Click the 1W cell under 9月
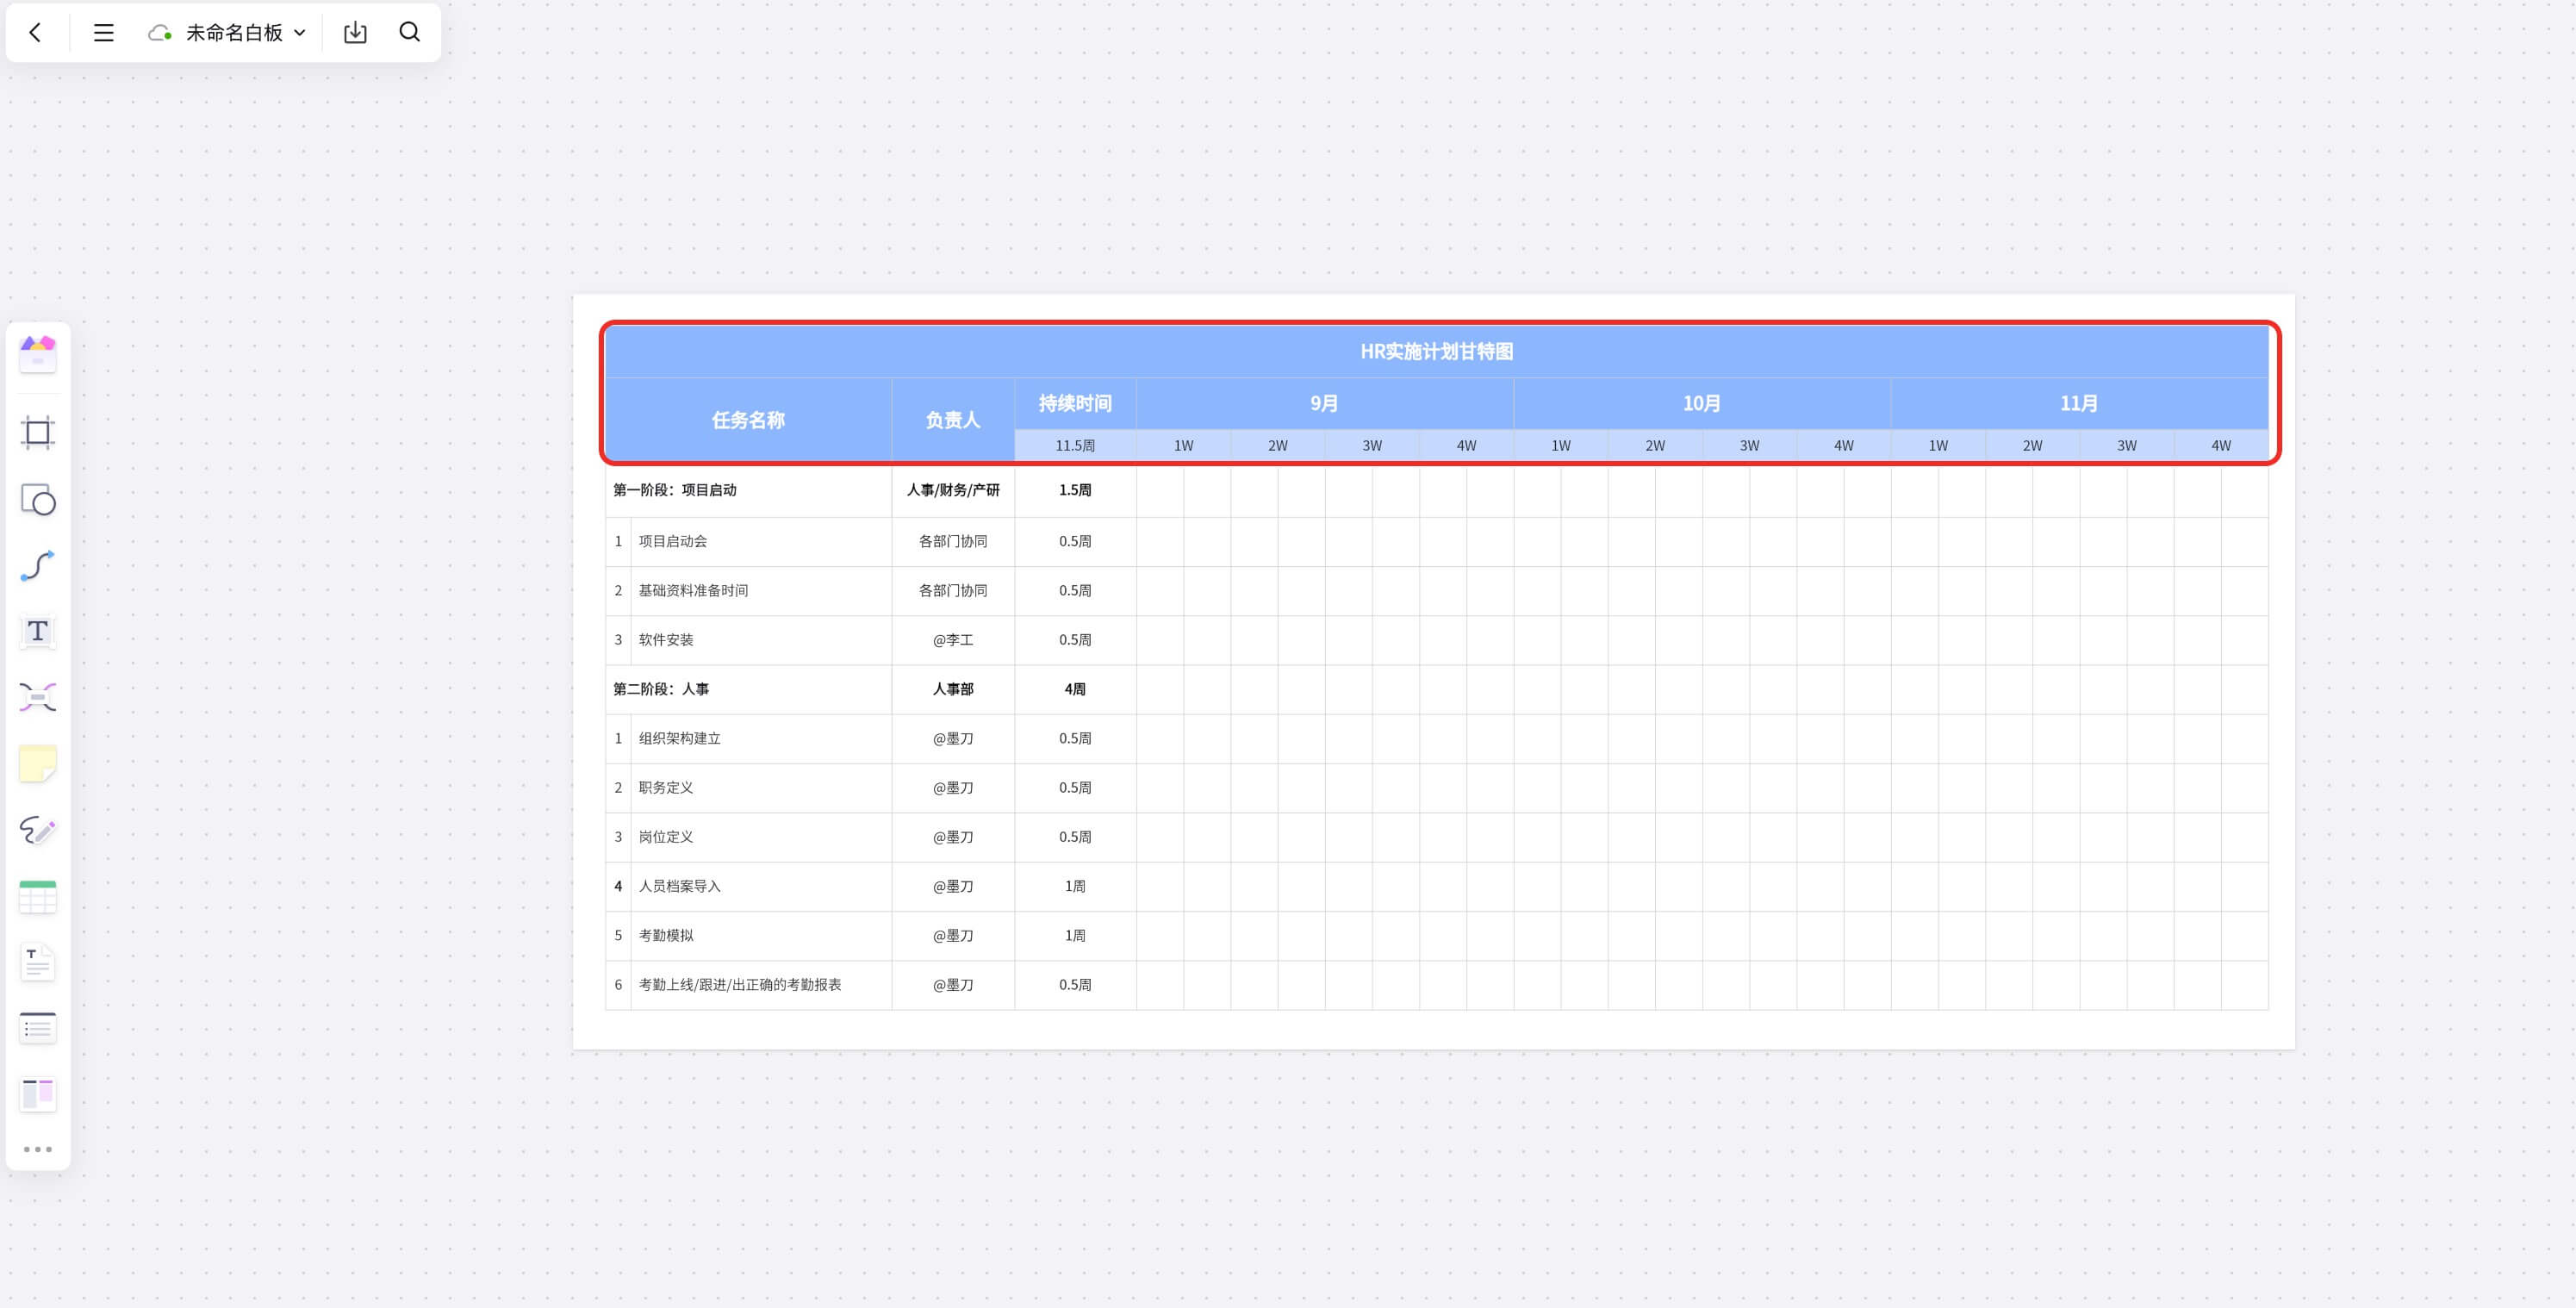Screen dimensions: 2576x1308 pyautogui.click(x=1184, y=446)
